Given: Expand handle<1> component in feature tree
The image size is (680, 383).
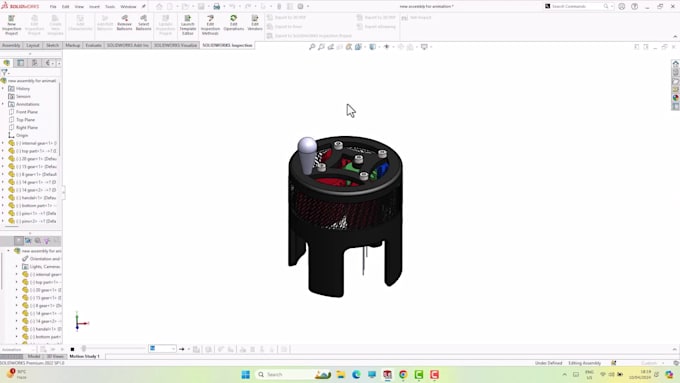Looking at the screenshot, I should 3,198.
